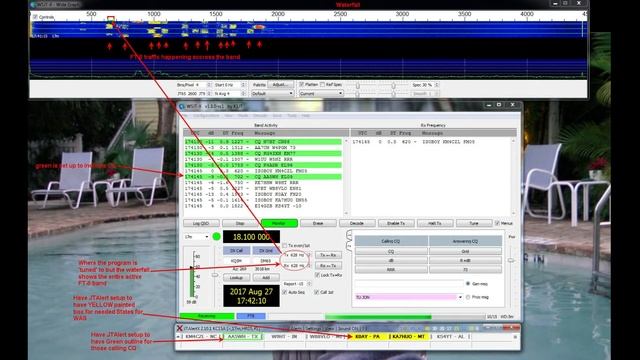Click the DX Call input field
Viewport: 640px width, 360px height.
(x=236, y=260)
